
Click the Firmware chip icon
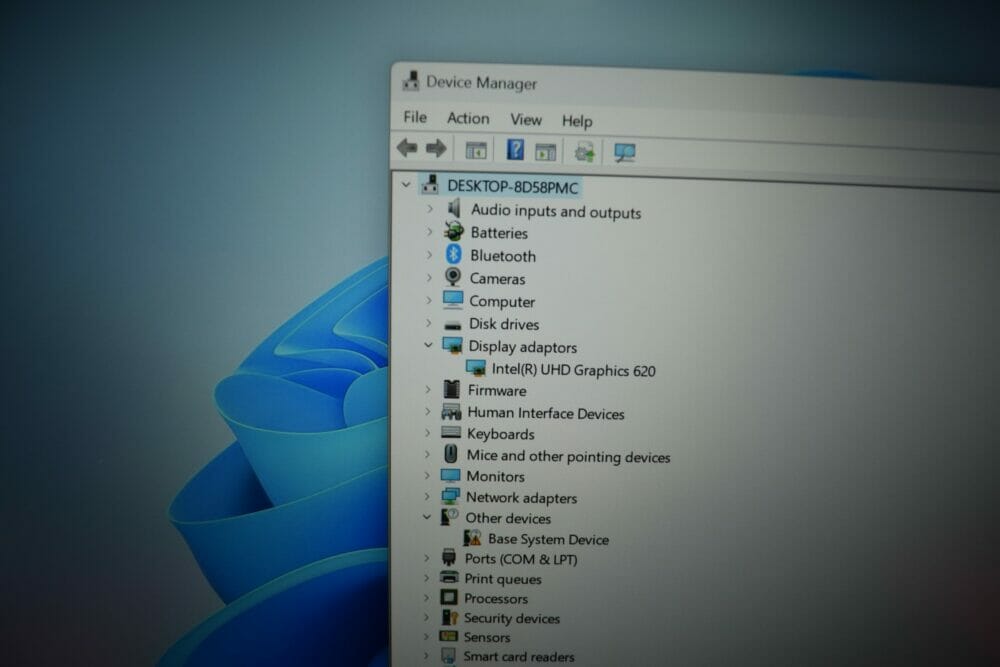[452, 389]
